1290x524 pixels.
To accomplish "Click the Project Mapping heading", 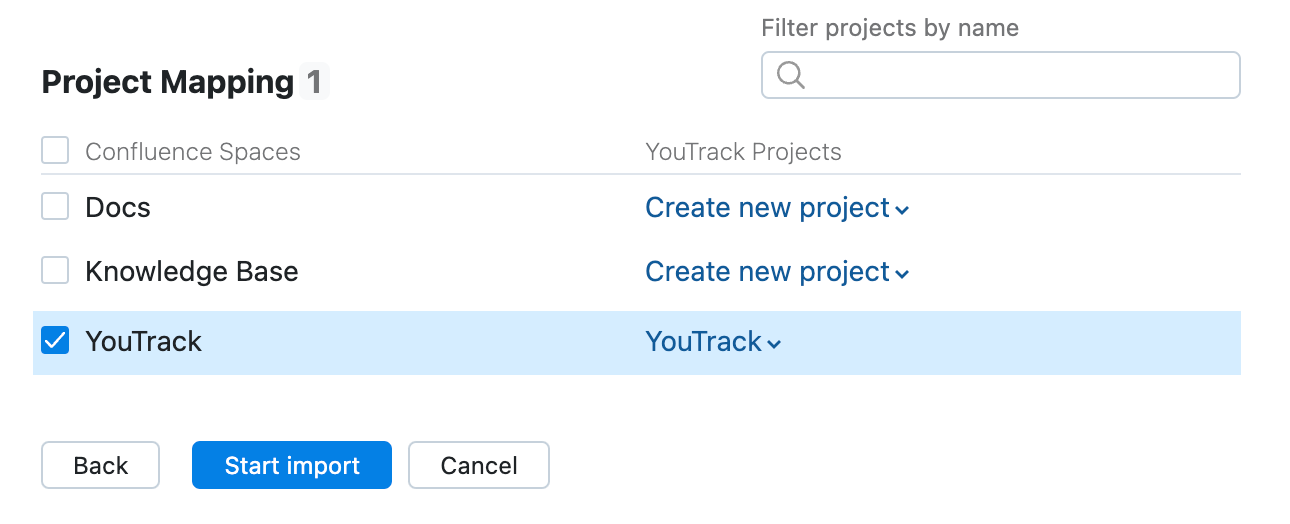I will click(167, 82).
